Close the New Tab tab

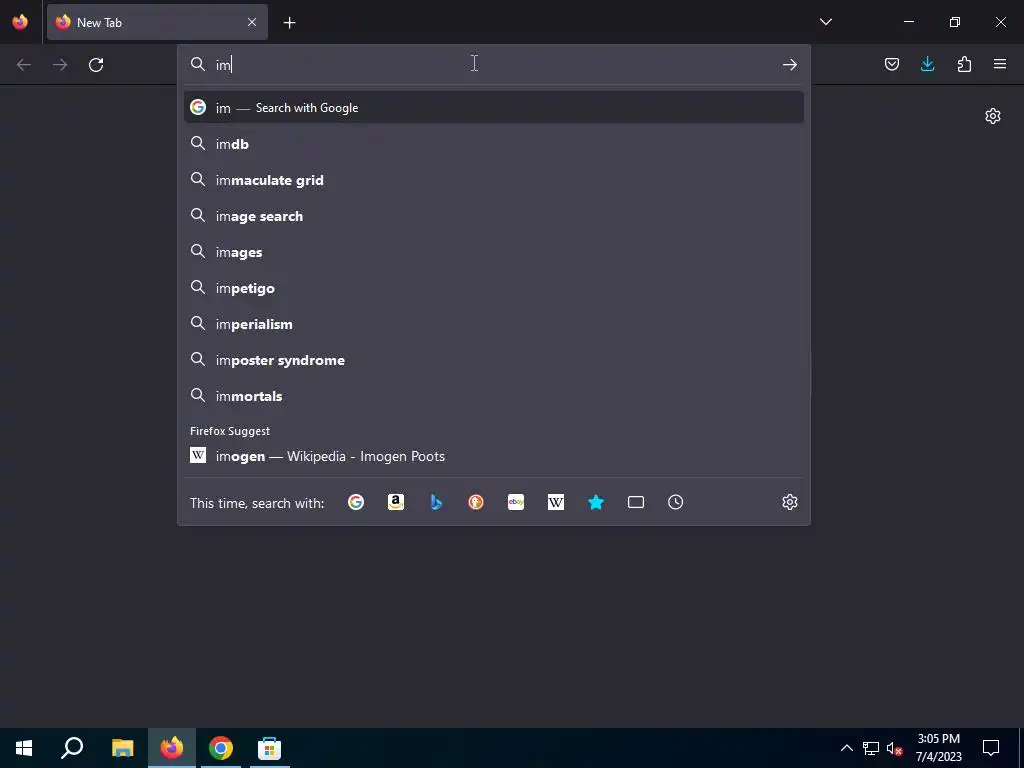[252, 22]
